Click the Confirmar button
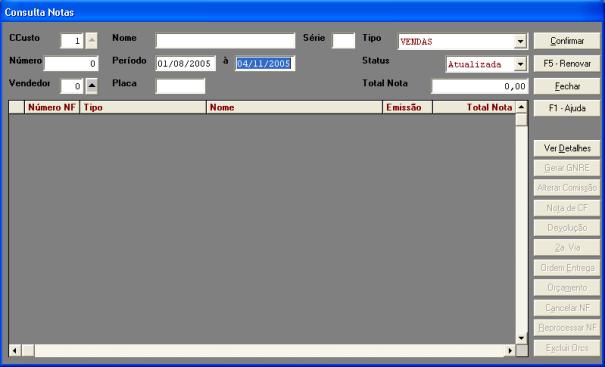This screenshot has width=605, height=367. coord(567,41)
